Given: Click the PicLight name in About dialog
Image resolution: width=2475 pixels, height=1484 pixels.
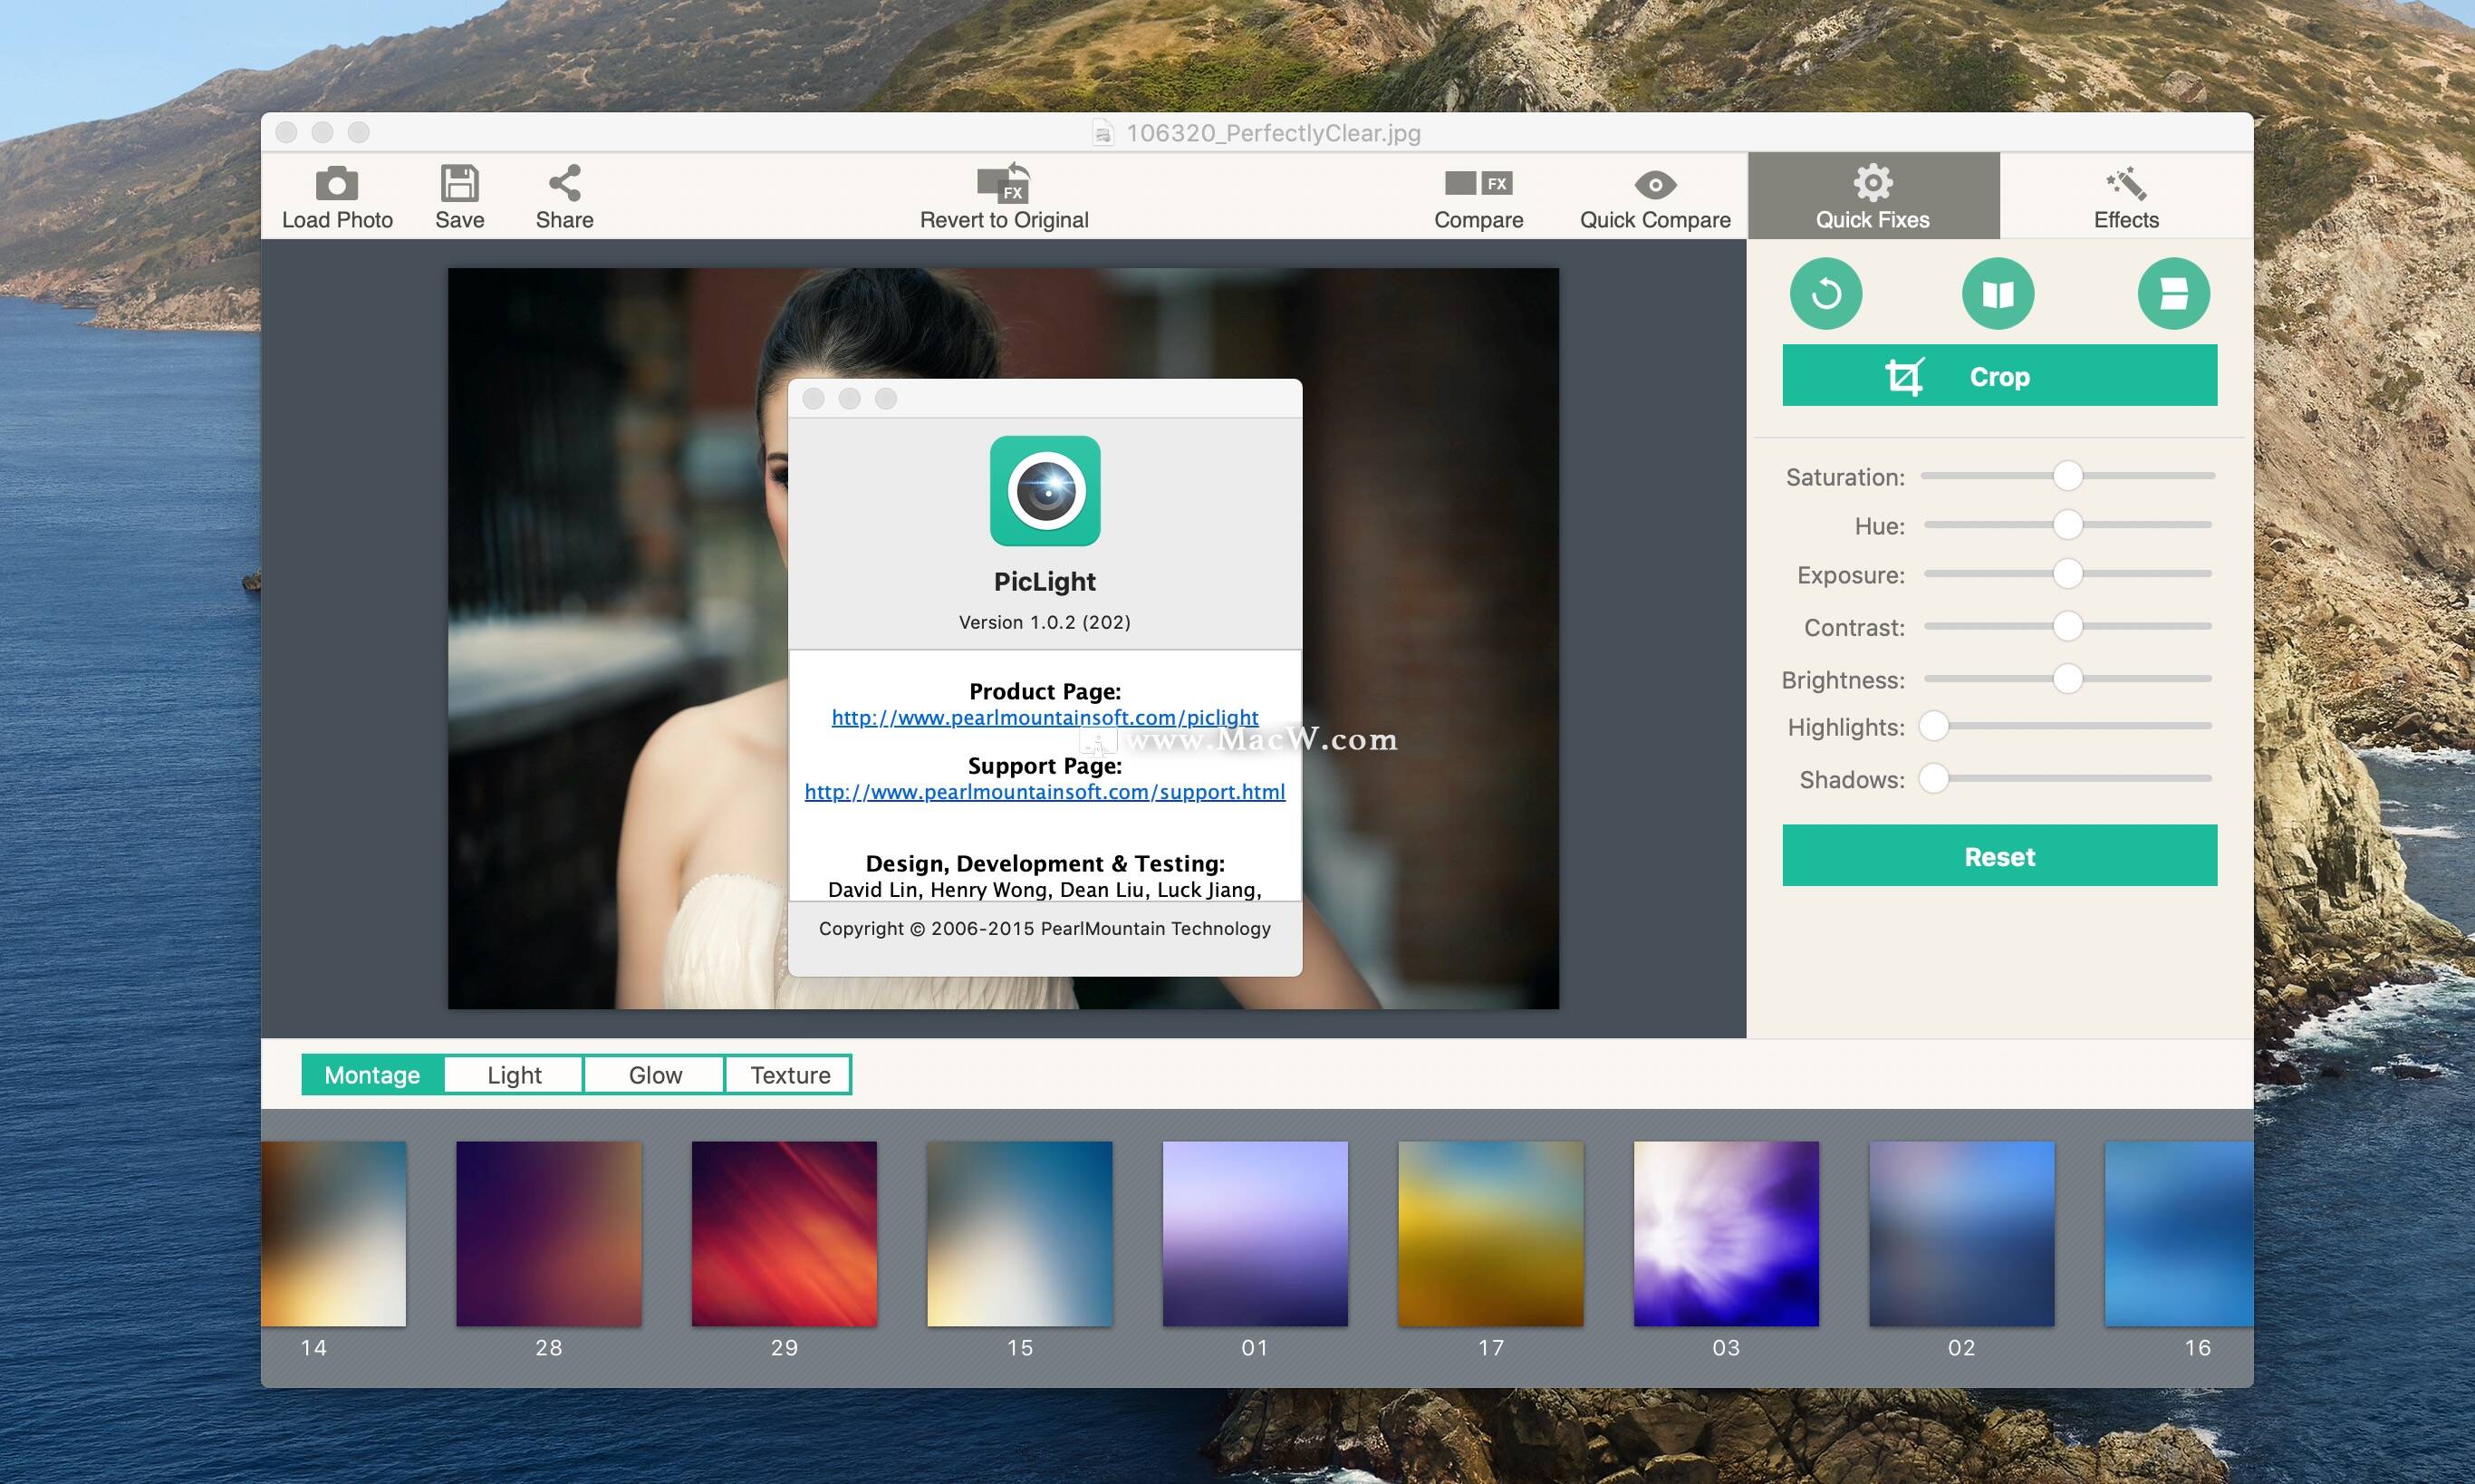Looking at the screenshot, I should click(x=1045, y=582).
